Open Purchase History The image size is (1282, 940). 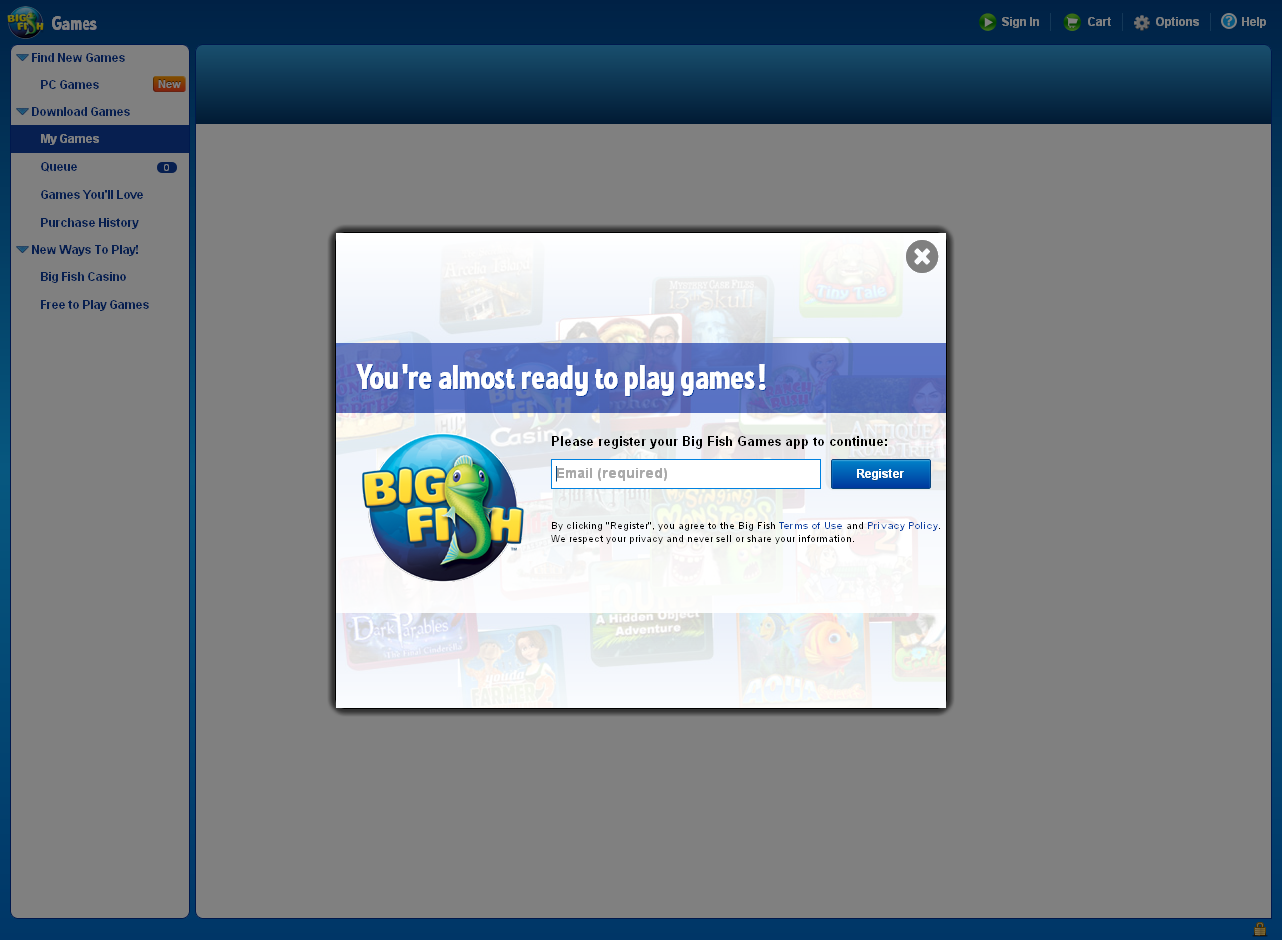(90, 223)
